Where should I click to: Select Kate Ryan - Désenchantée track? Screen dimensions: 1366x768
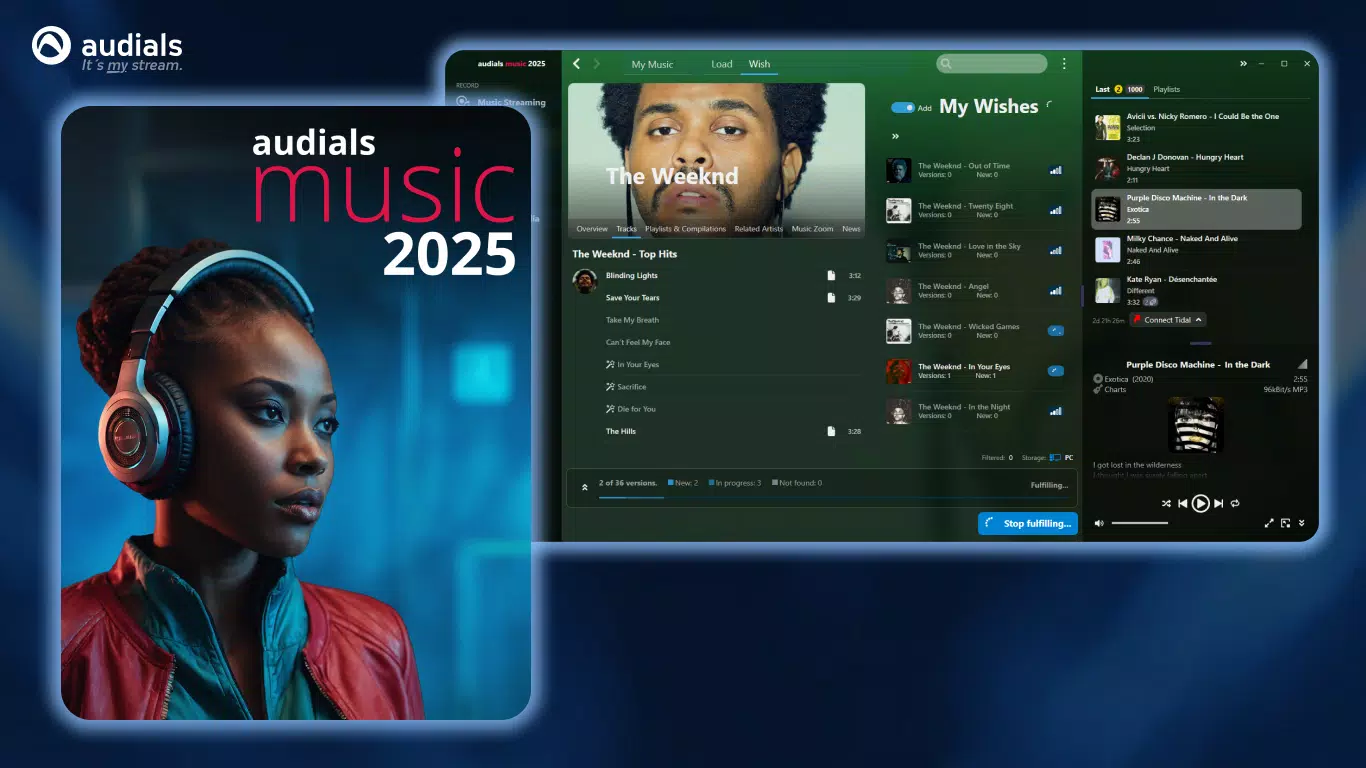click(x=1197, y=291)
